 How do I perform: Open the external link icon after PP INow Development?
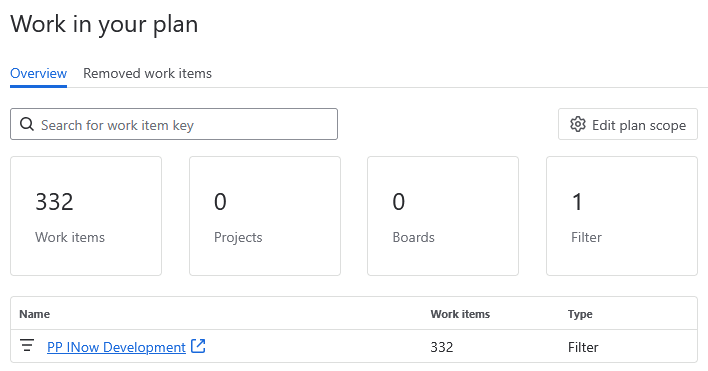click(198, 346)
